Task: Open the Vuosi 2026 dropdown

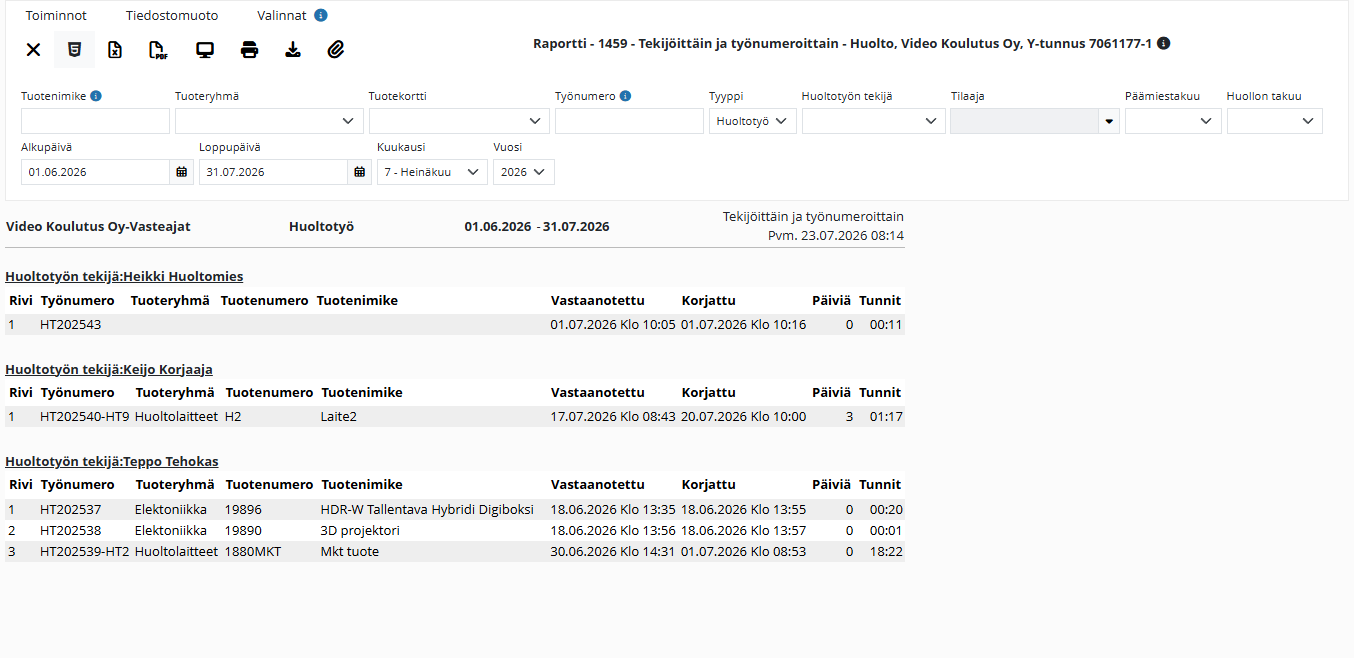Action: 524,172
